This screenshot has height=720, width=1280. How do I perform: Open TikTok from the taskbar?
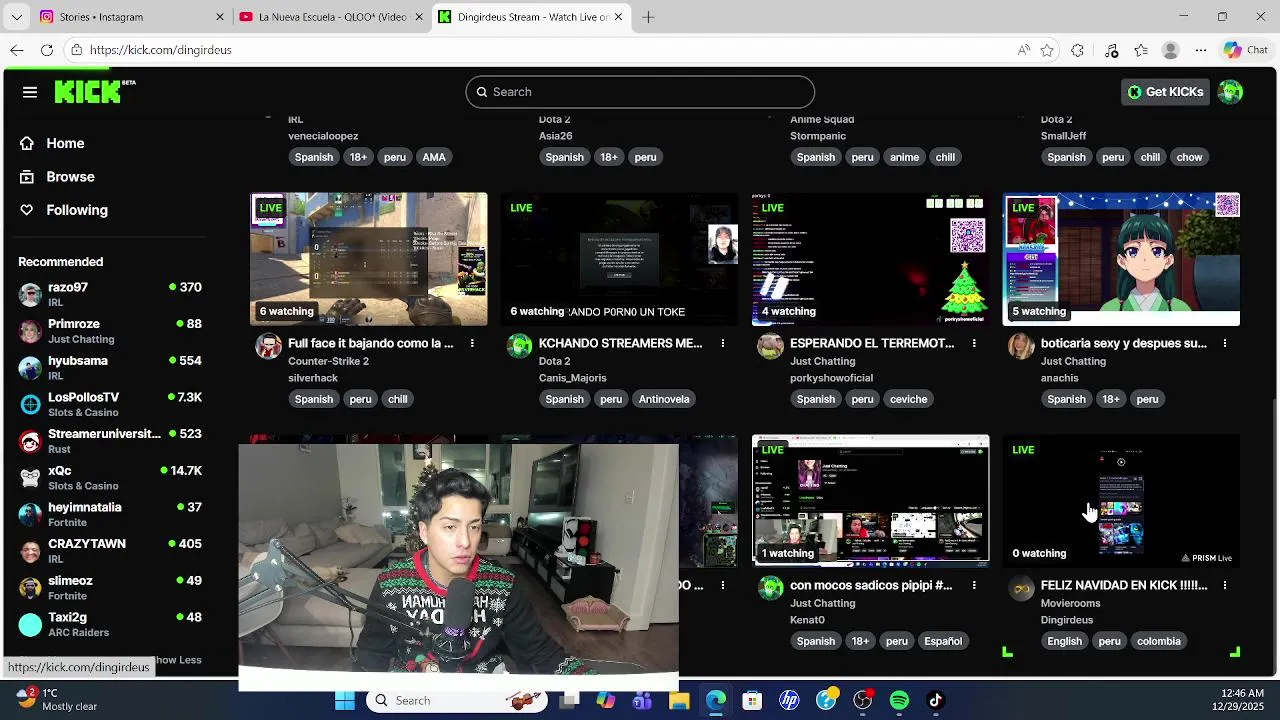pyautogui.click(x=936, y=701)
